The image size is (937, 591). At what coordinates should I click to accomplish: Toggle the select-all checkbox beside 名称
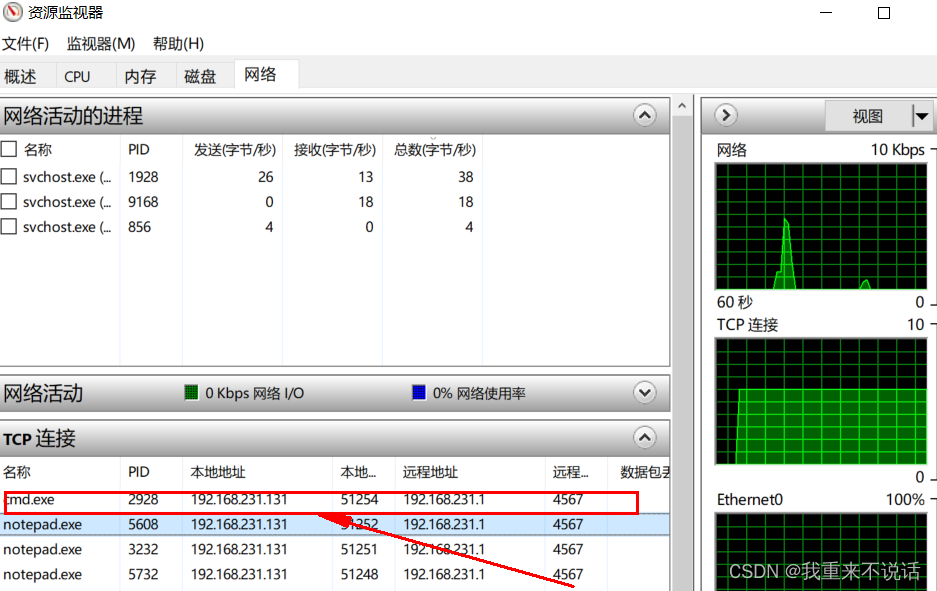(8, 149)
